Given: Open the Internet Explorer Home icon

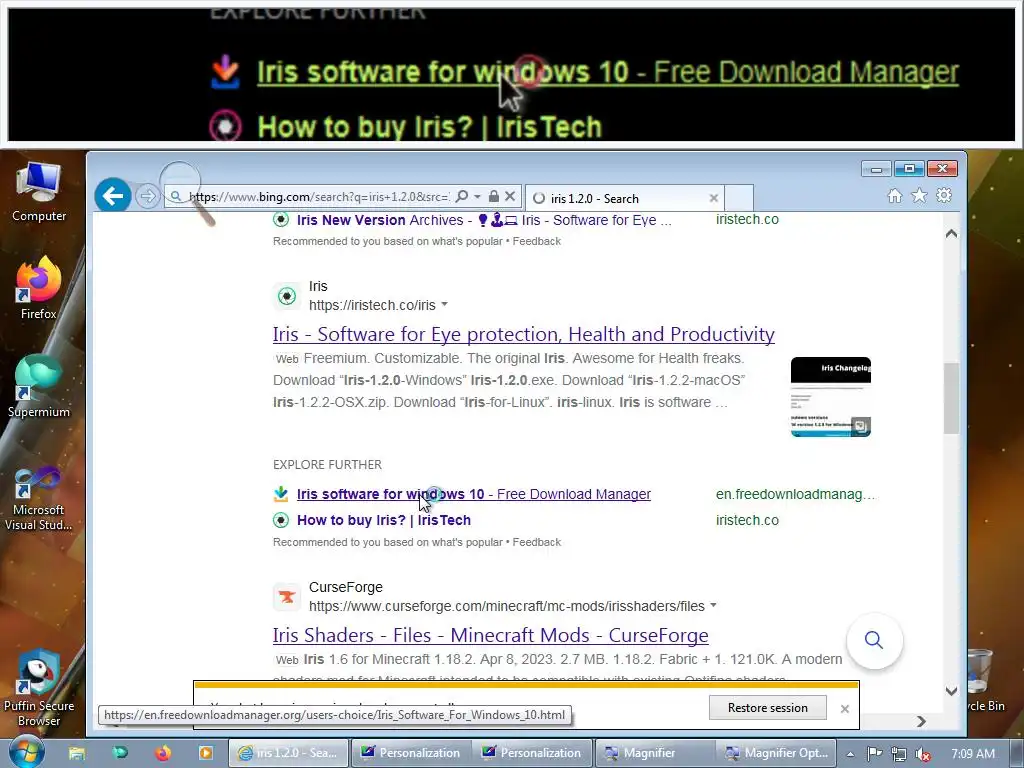Looking at the screenshot, I should (895, 195).
